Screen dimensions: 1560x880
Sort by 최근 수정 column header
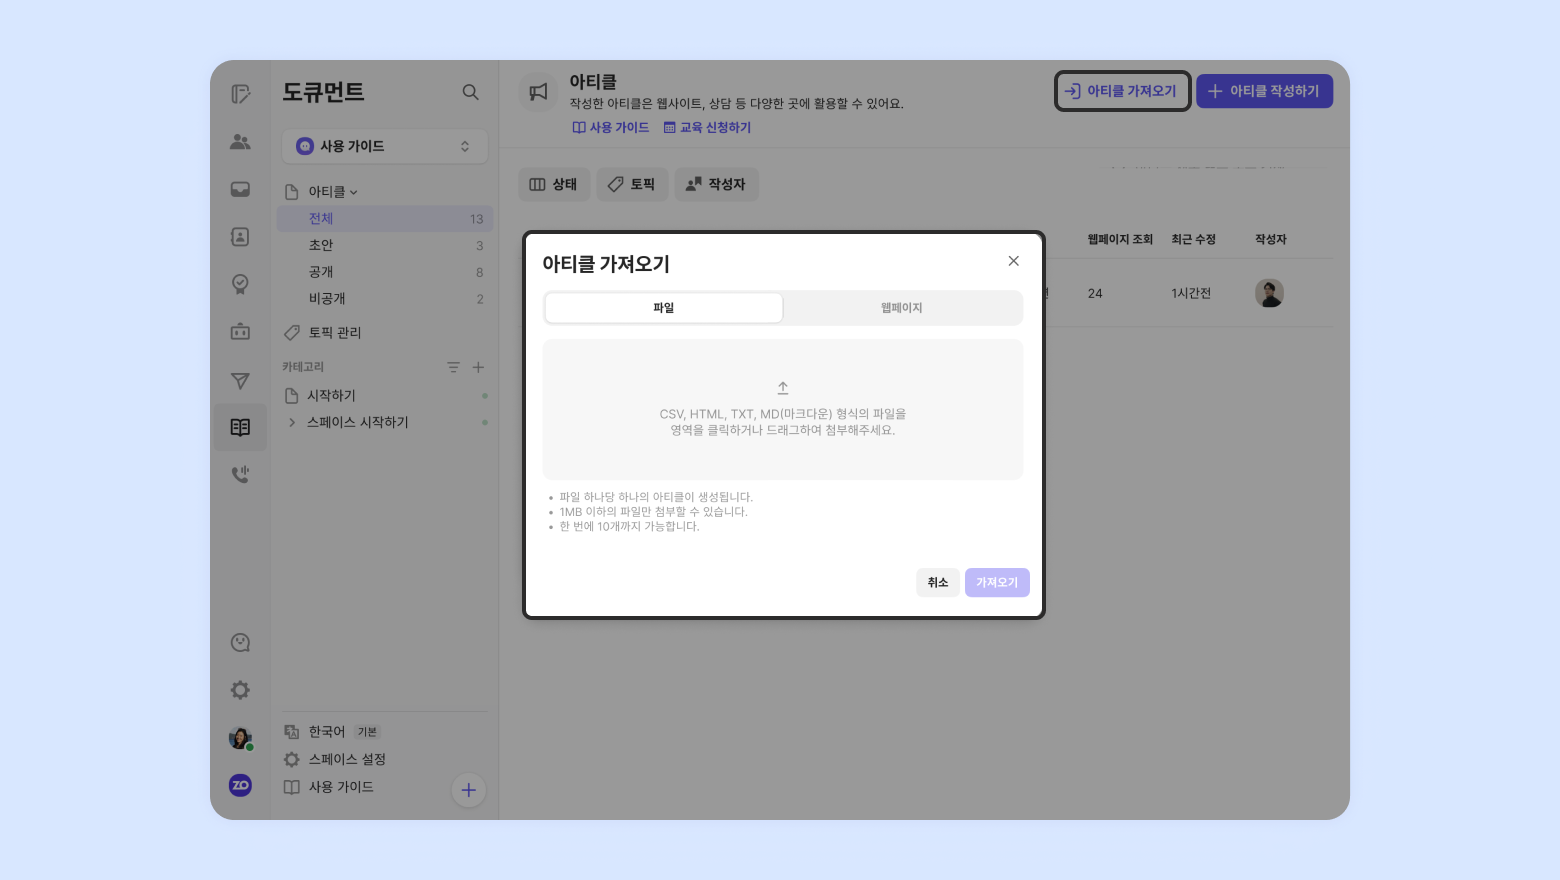click(x=1193, y=239)
